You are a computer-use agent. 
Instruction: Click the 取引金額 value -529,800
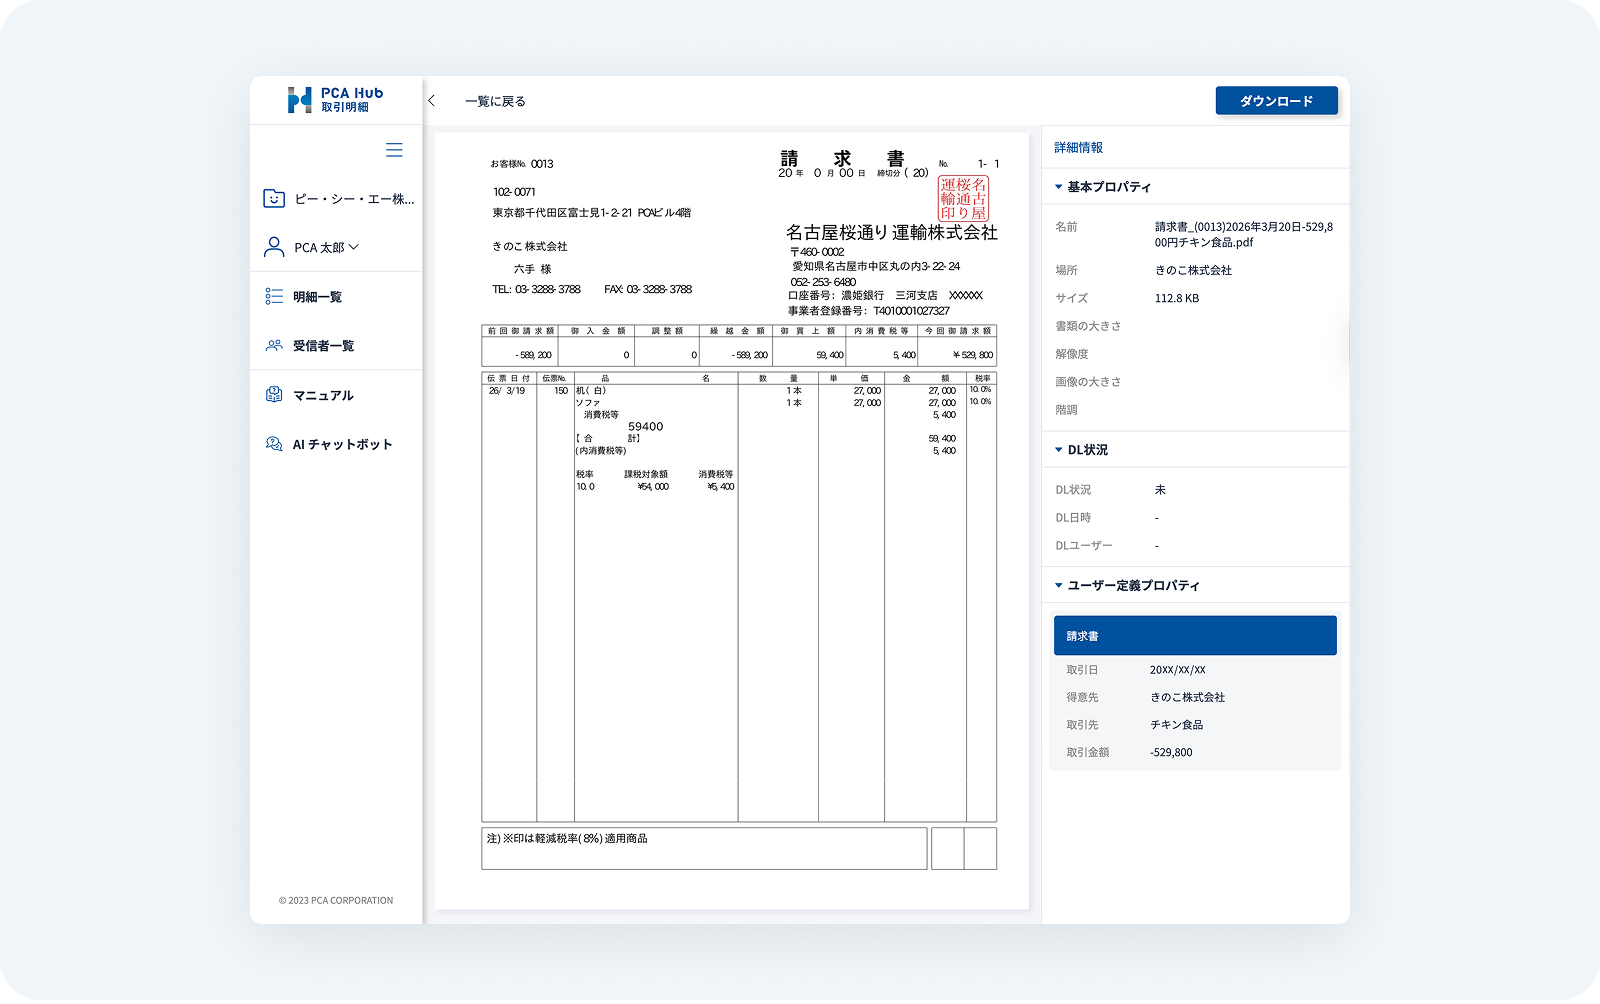click(x=1171, y=752)
